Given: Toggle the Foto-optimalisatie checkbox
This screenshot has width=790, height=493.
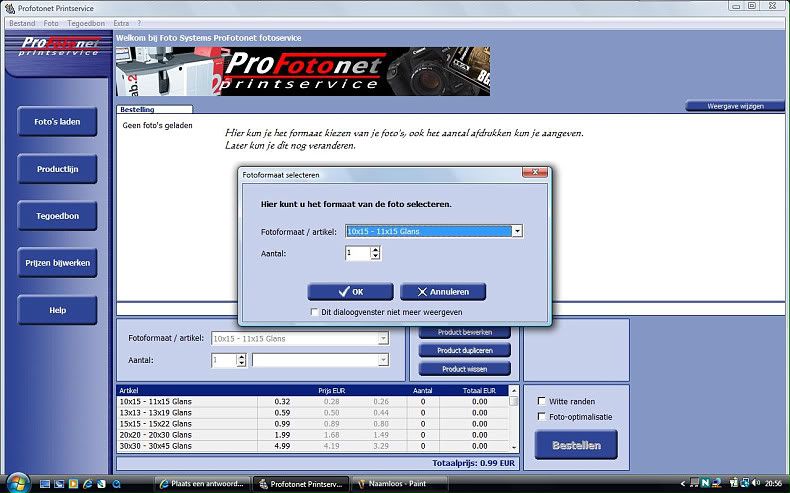Looking at the screenshot, I should 542,416.
